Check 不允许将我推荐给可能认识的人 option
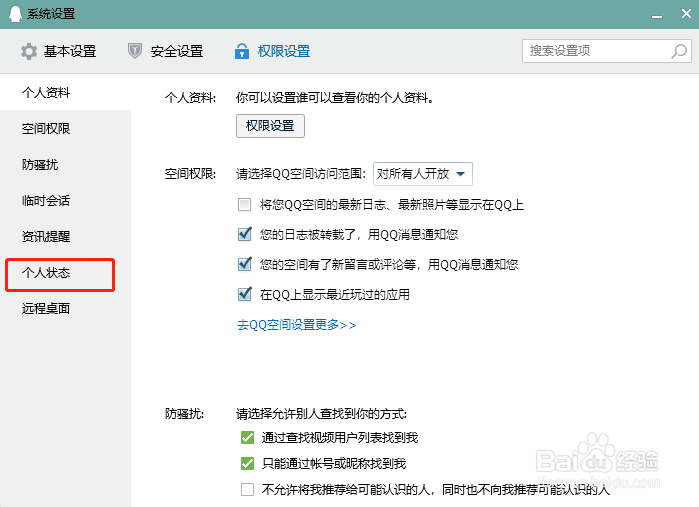Image resolution: width=699 pixels, height=507 pixels. (247, 489)
